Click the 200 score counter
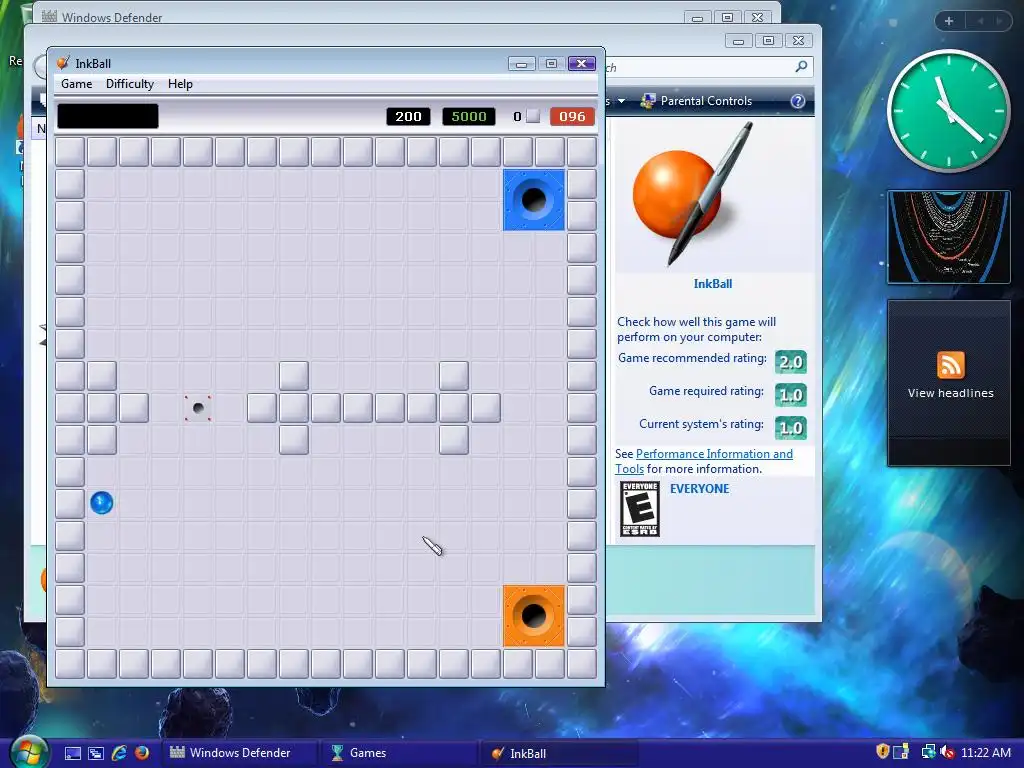1024x768 pixels. coord(408,116)
